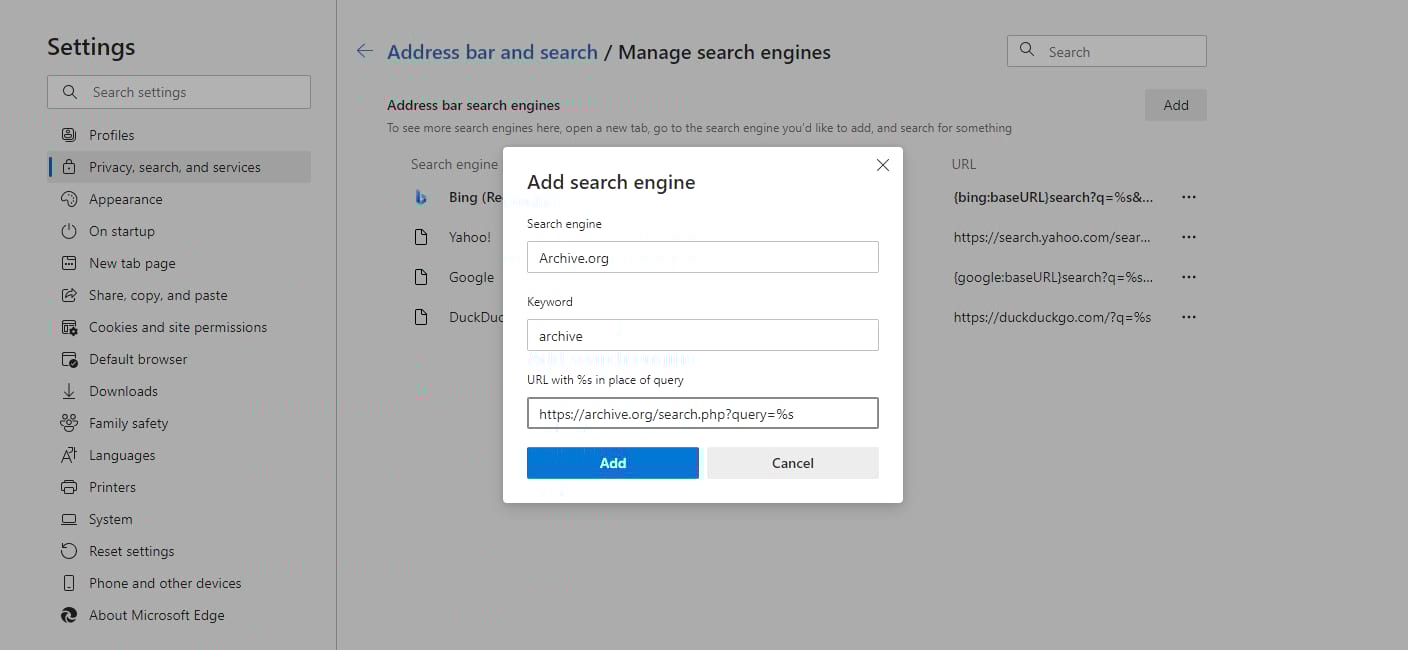Click the Printers icon in the sidebar

click(68, 487)
